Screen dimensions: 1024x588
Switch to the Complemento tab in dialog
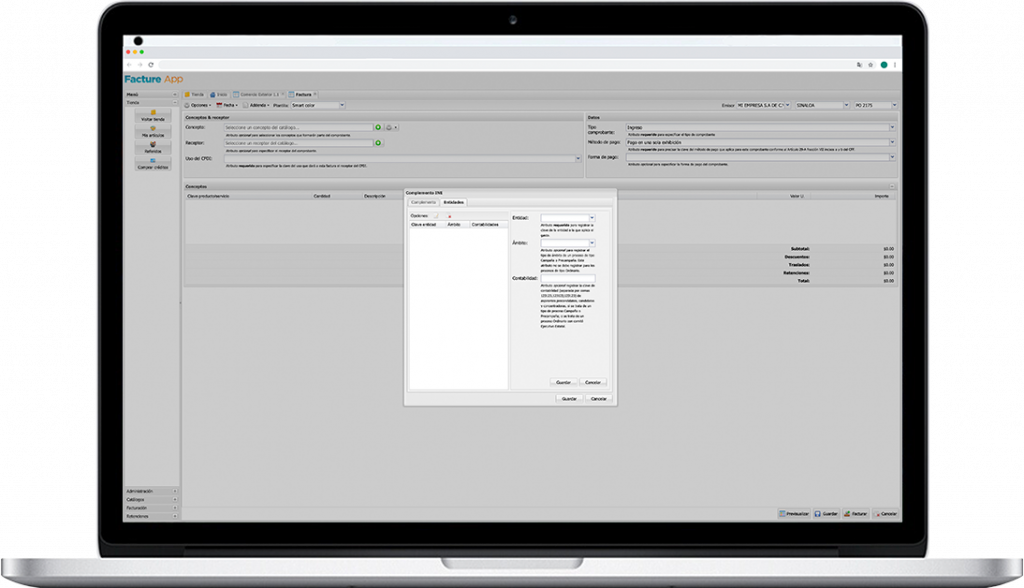point(423,202)
